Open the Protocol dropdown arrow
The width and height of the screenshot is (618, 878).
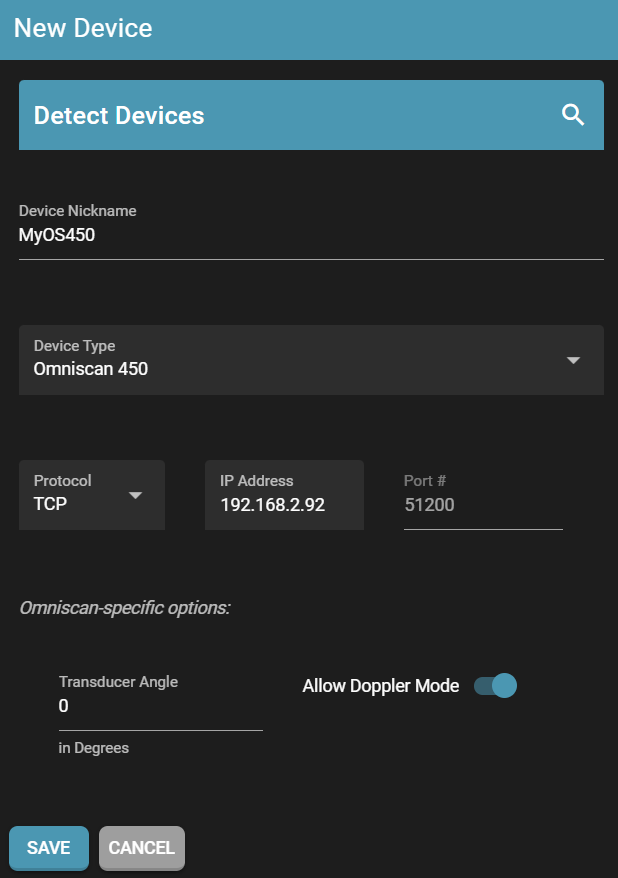(x=136, y=496)
